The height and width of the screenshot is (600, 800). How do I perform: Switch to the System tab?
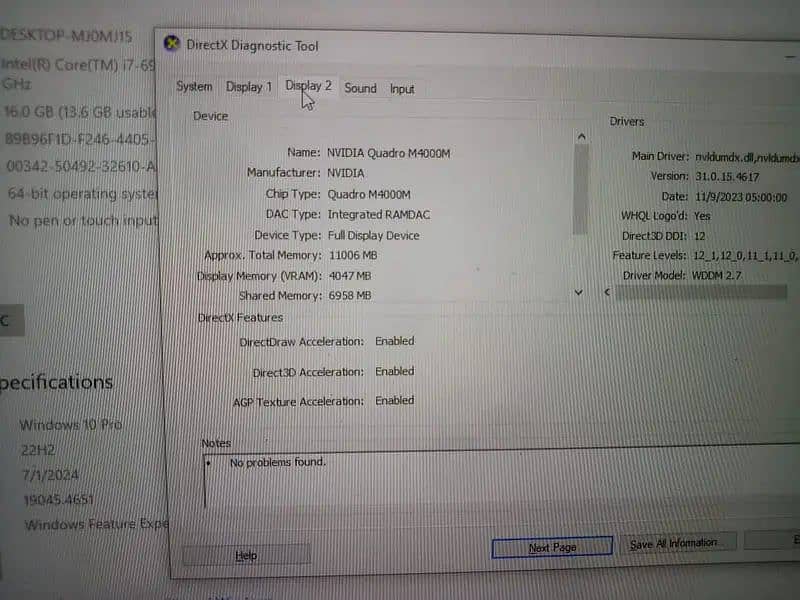pos(194,87)
